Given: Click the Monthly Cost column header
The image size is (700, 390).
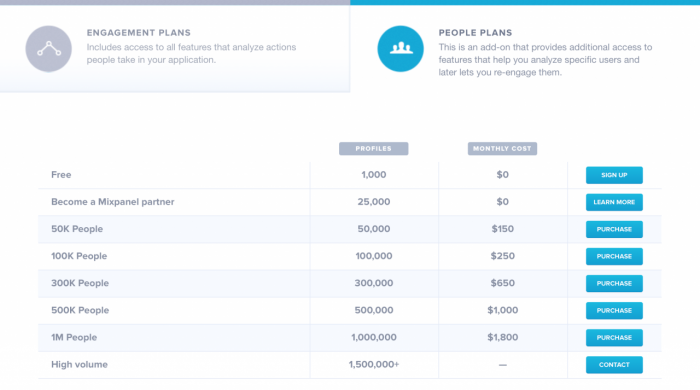Looking at the screenshot, I should tap(502, 149).
